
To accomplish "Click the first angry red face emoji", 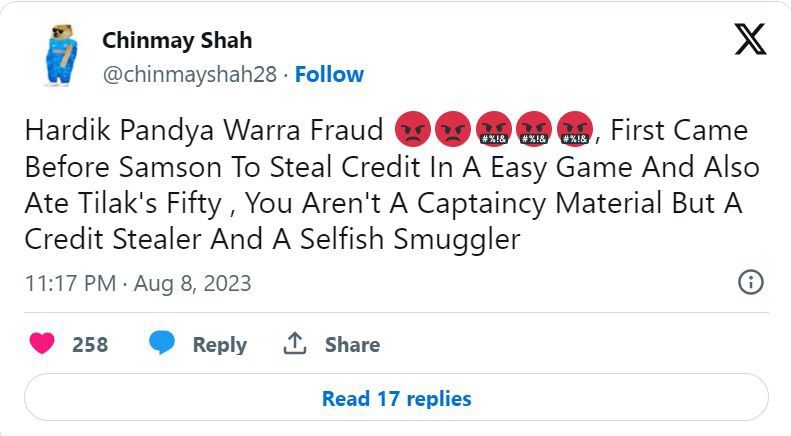I will click(x=413, y=131).
